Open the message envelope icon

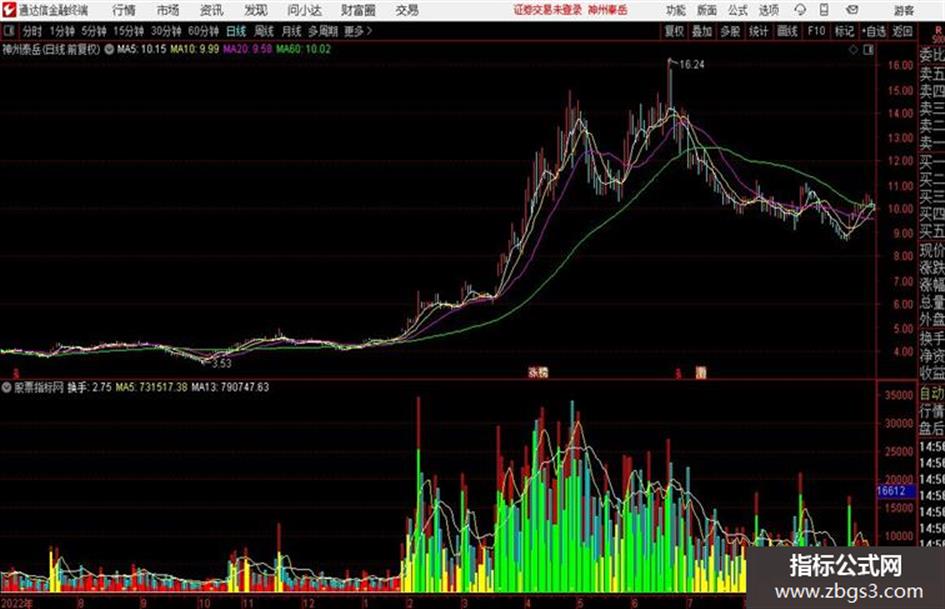(852, 10)
